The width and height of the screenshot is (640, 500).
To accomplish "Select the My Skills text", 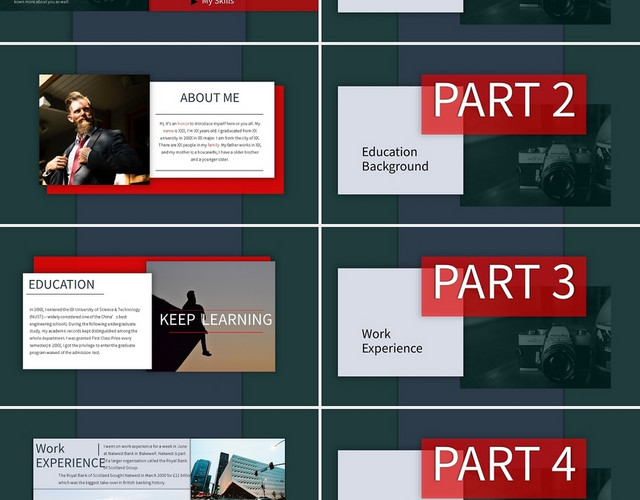I will pyautogui.click(x=218, y=2).
